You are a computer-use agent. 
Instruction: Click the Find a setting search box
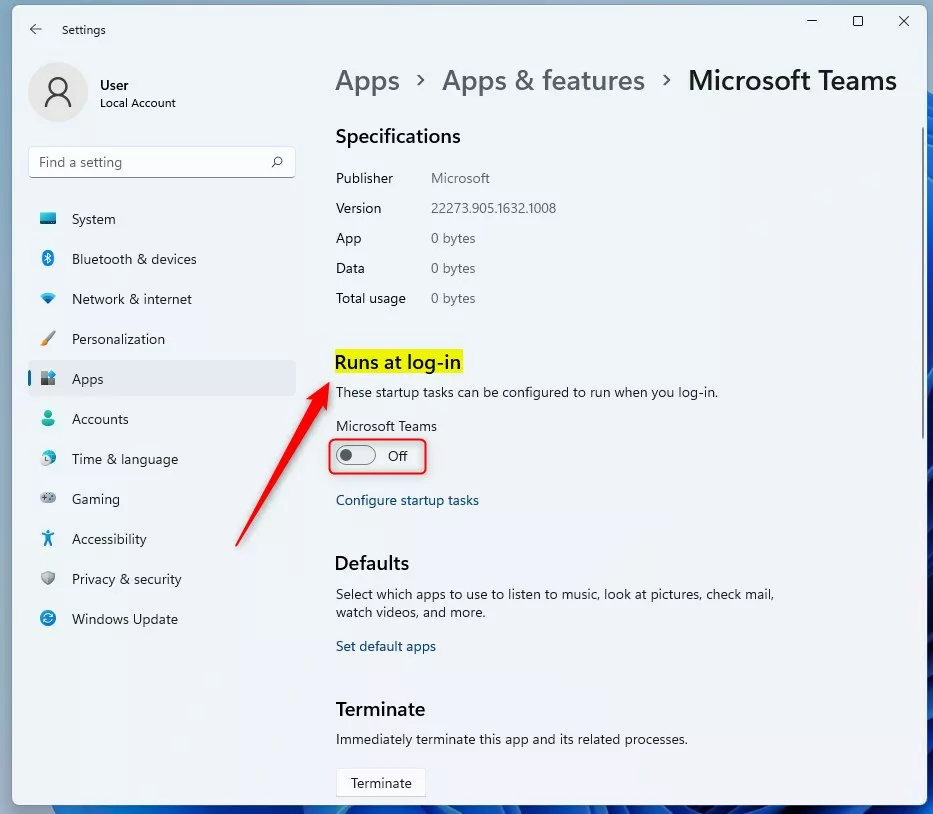[150, 162]
